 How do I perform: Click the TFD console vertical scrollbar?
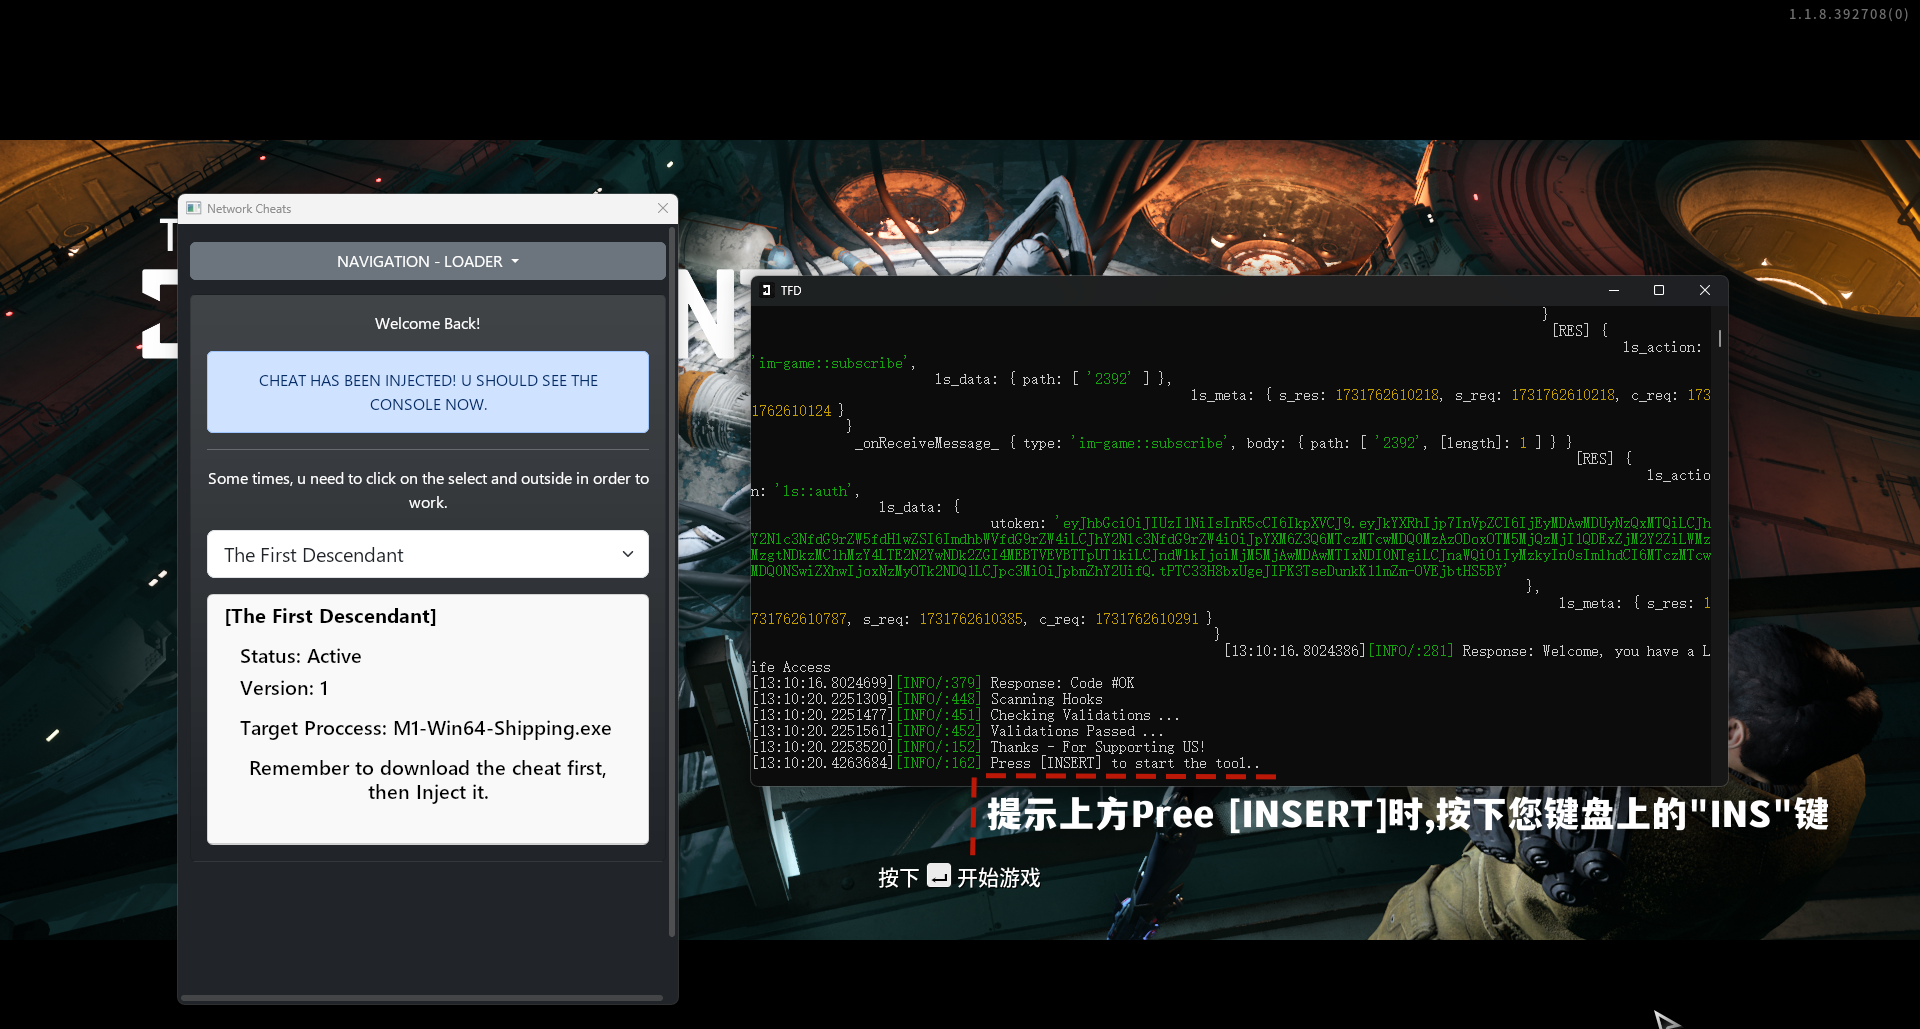[1720, 340]
